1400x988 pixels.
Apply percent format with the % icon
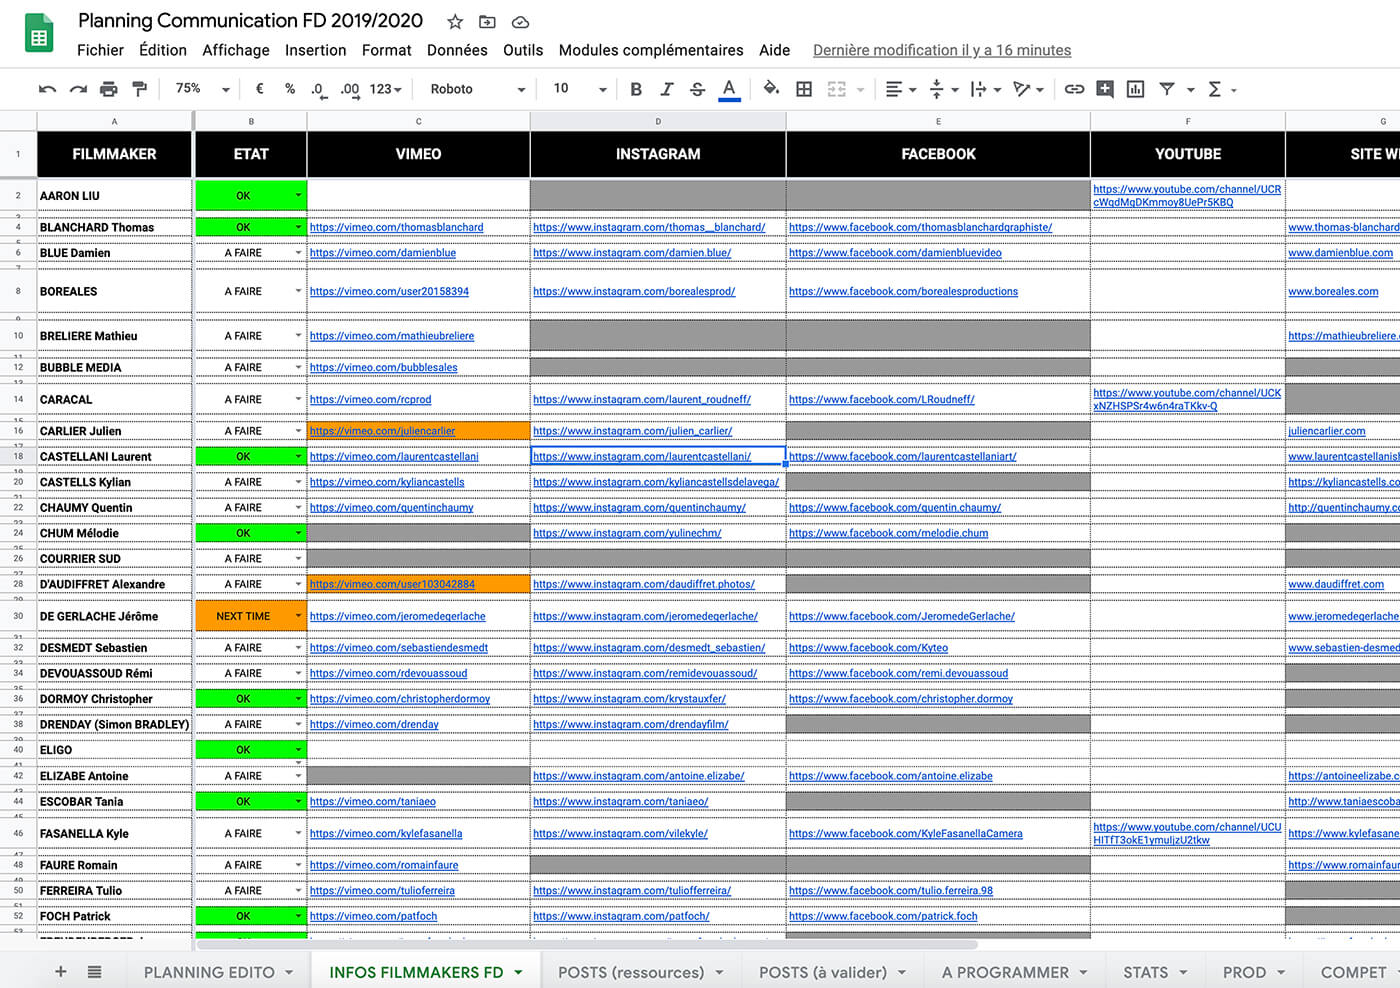coord(290,89)
